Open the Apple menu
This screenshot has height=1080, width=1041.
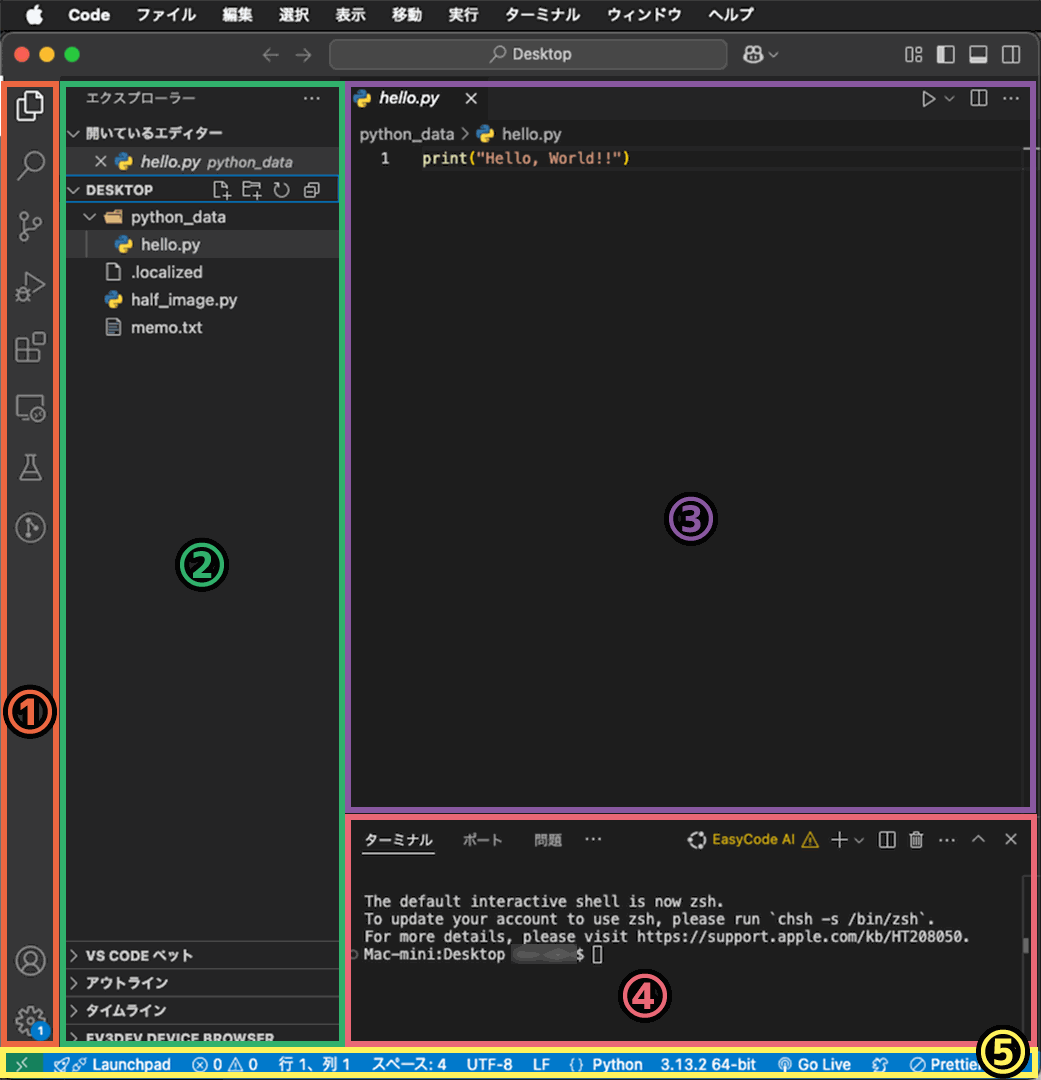(x=34, y=14)
